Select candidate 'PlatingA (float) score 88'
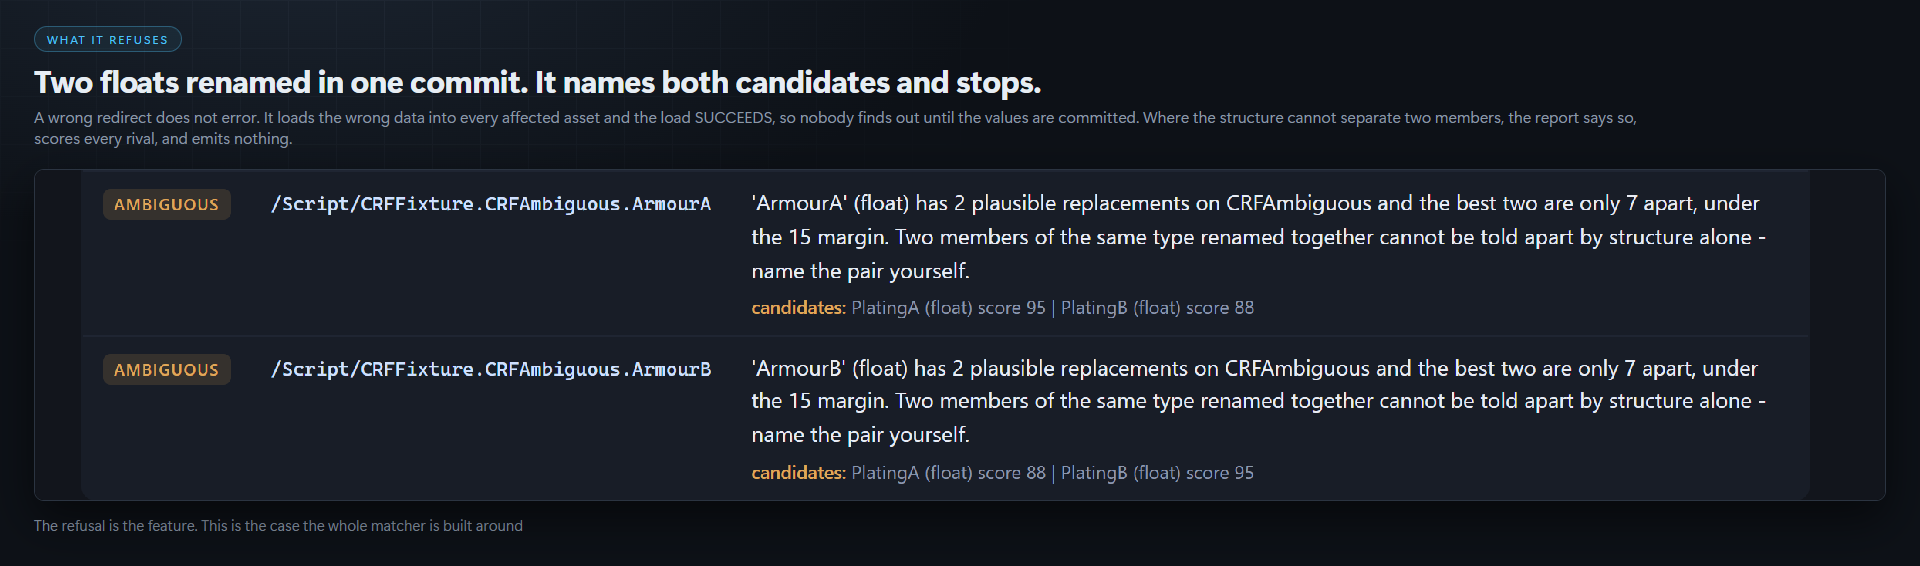The image size is (1920, 566). tap(948, 473)
